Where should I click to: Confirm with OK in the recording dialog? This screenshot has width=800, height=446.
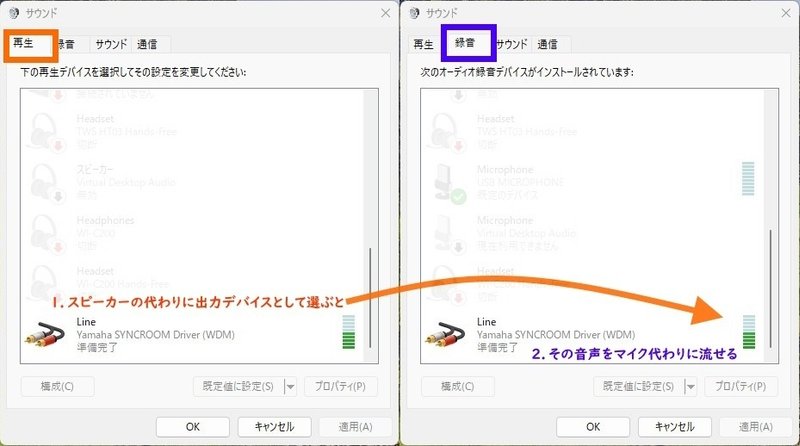coord(593,427)
